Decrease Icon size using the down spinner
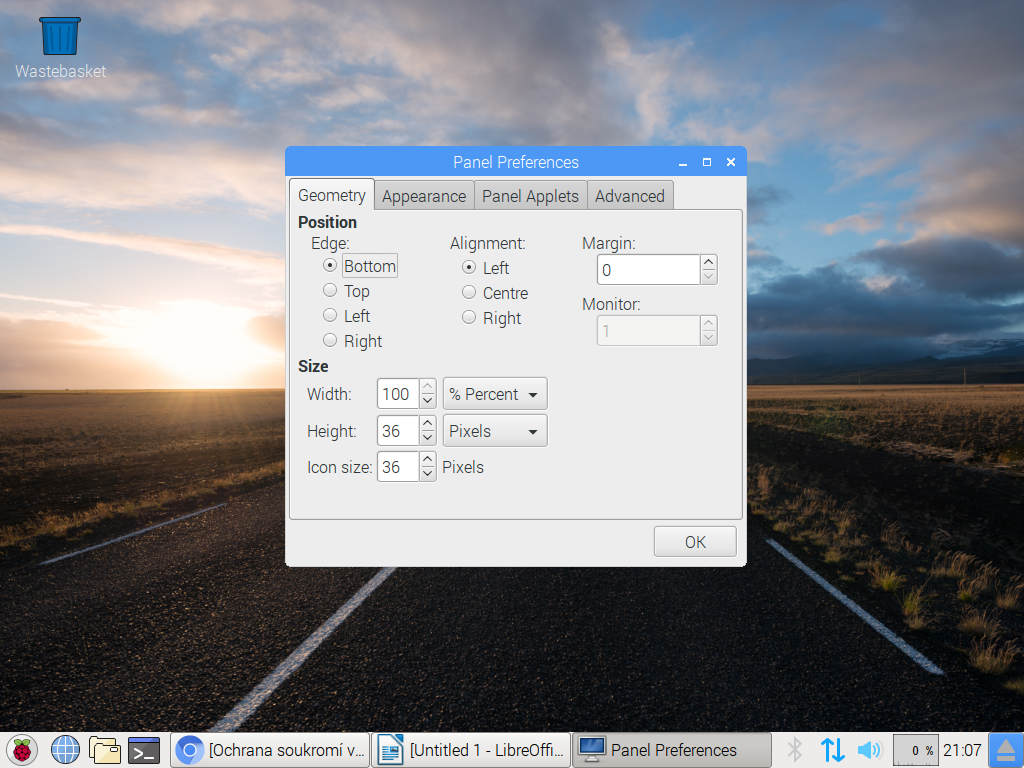This screenshot has height=768, width=1024. [428, 472]
